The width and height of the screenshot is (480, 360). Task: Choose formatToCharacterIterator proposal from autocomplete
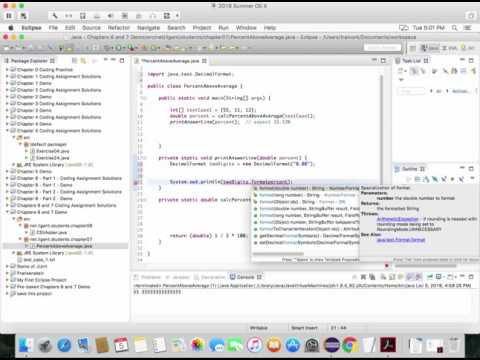(x=306, y=229)
